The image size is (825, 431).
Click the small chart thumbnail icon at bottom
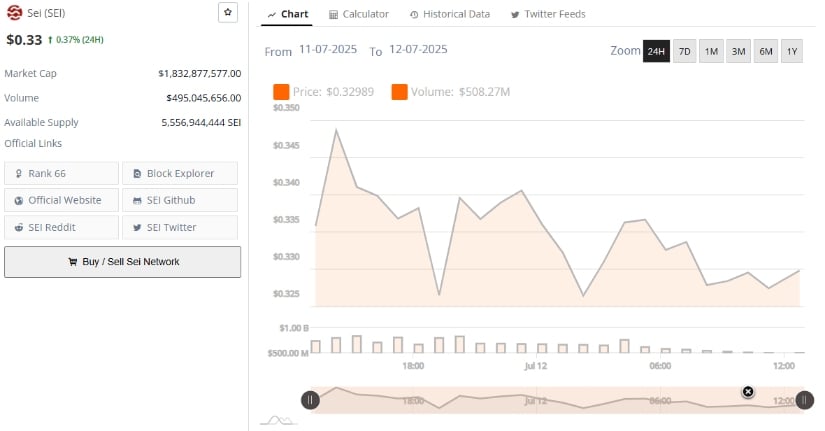pyautogui.click(x=279, y=420)
